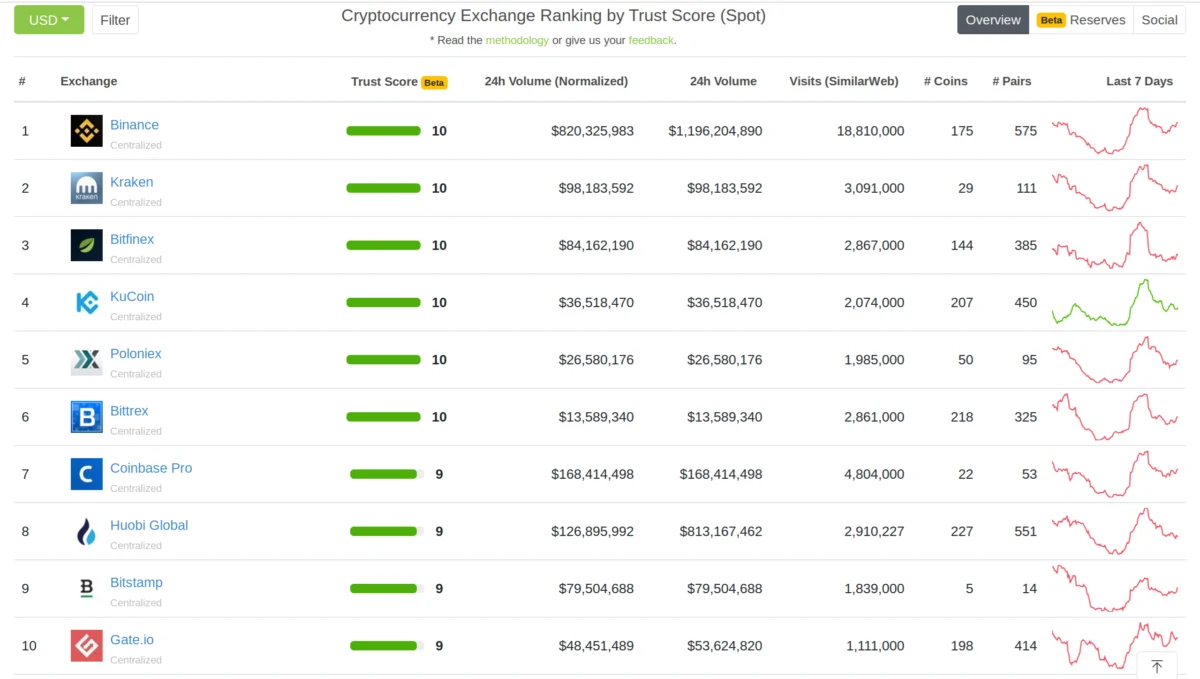Open the Coinbase Pro exchange link

point(151,468)
